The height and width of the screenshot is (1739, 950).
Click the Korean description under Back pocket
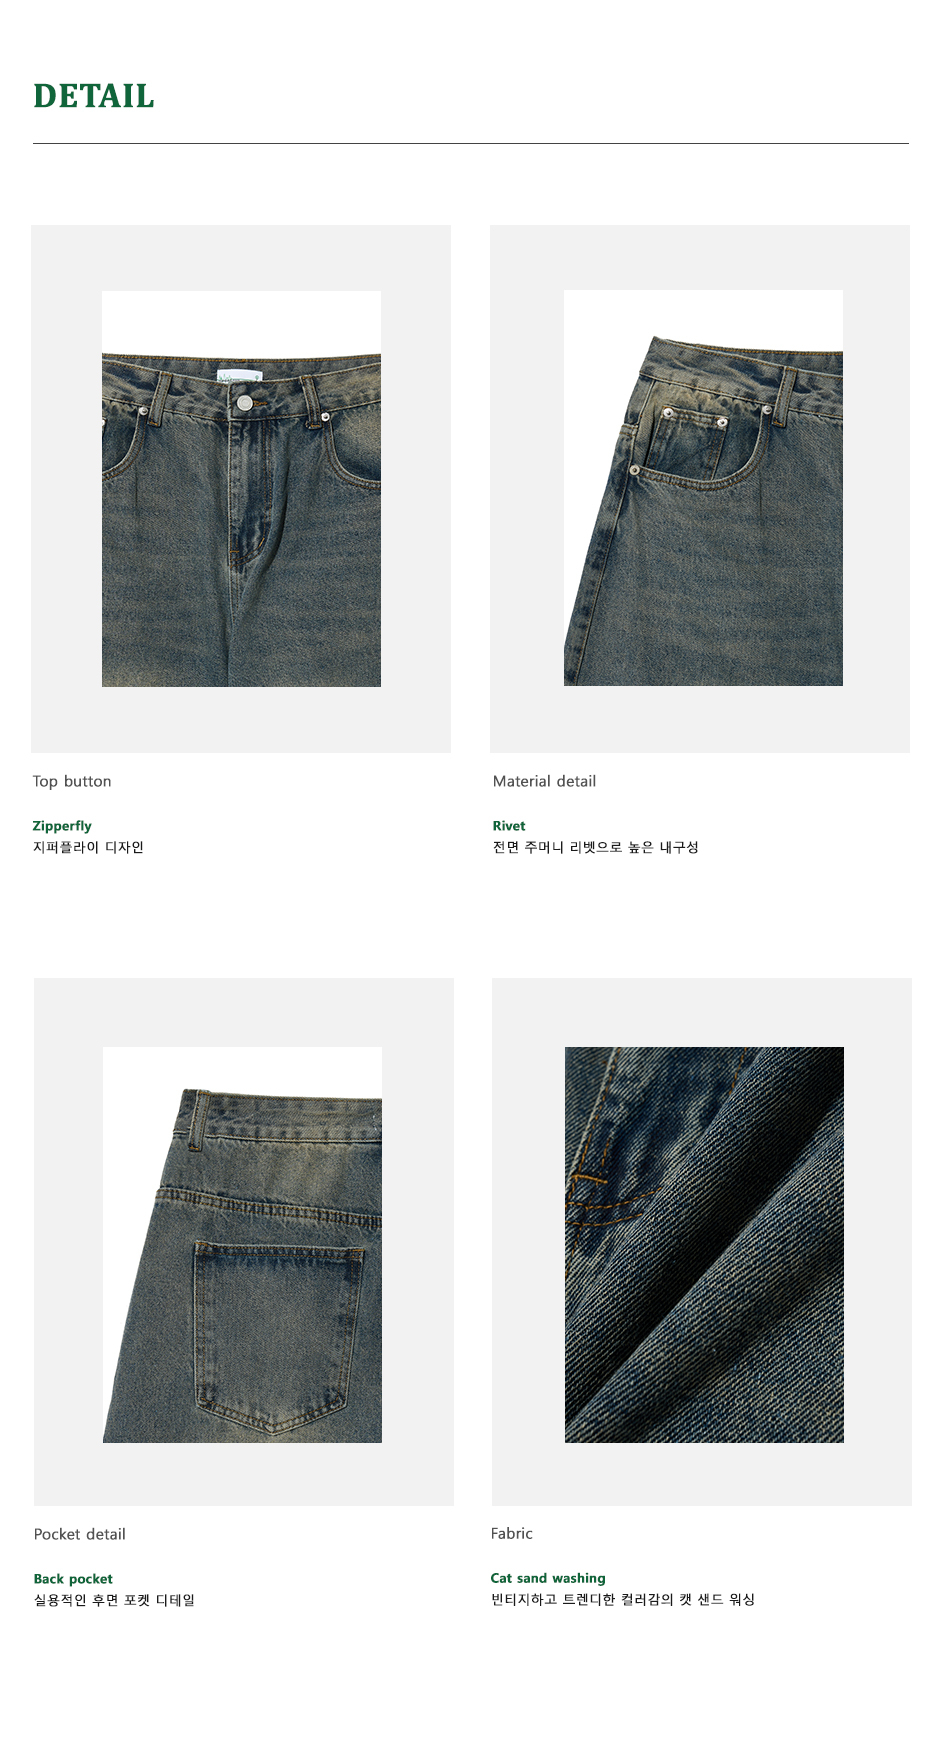[x=114, y=1600]
